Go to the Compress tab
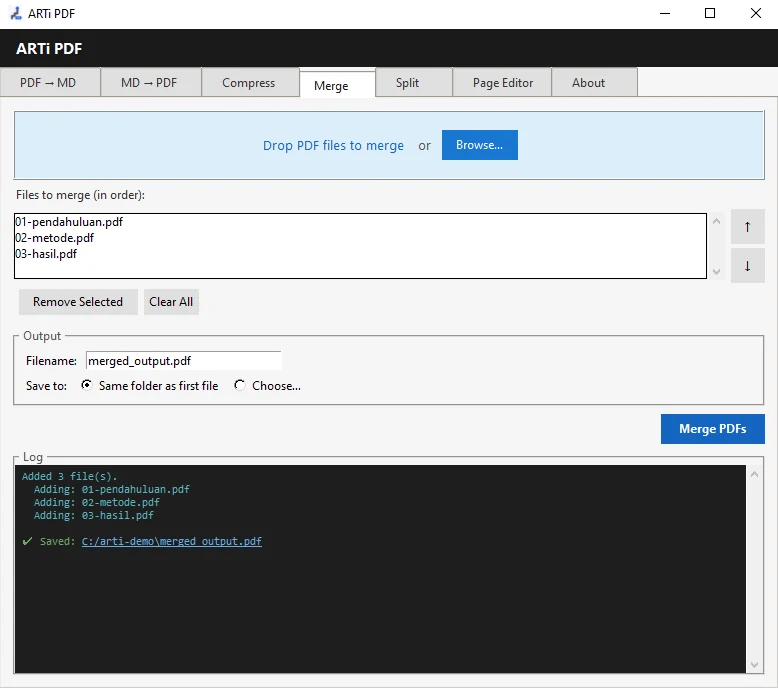 [251, 82]
